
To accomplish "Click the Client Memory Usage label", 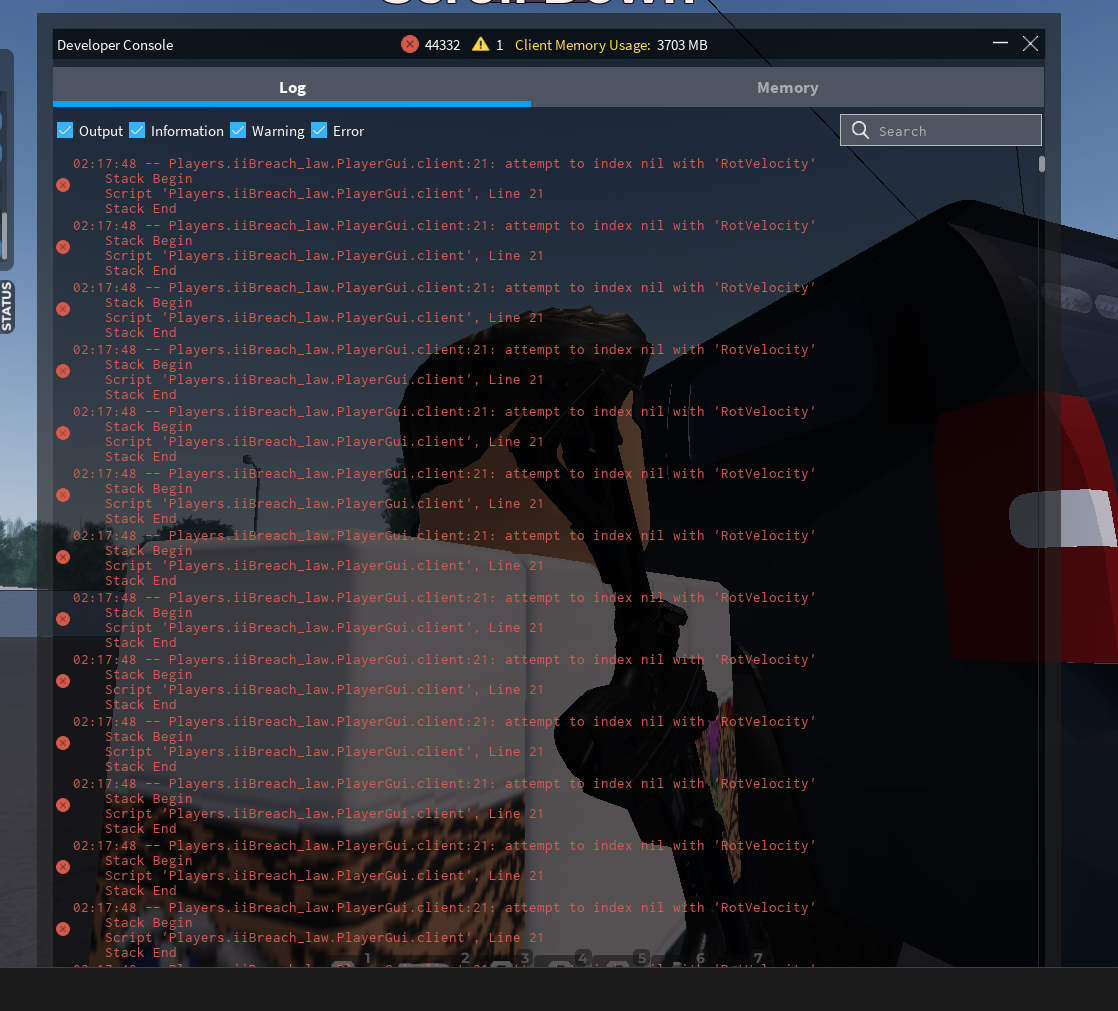I will pos(582,45).
